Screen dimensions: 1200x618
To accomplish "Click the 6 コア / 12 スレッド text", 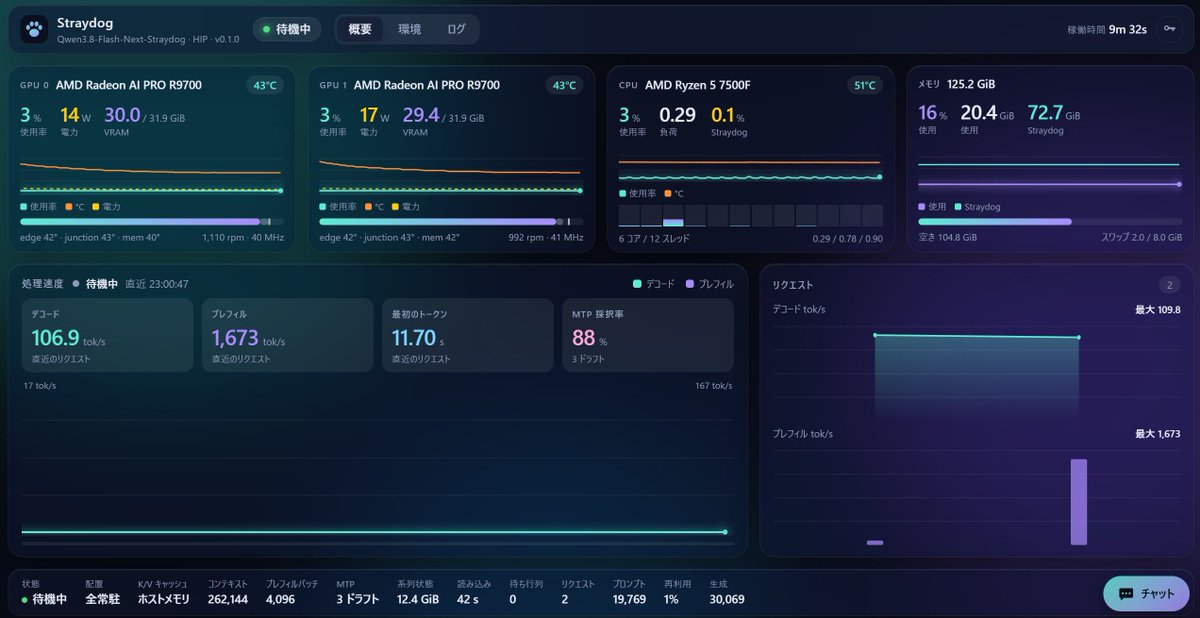I will (654, 238).
